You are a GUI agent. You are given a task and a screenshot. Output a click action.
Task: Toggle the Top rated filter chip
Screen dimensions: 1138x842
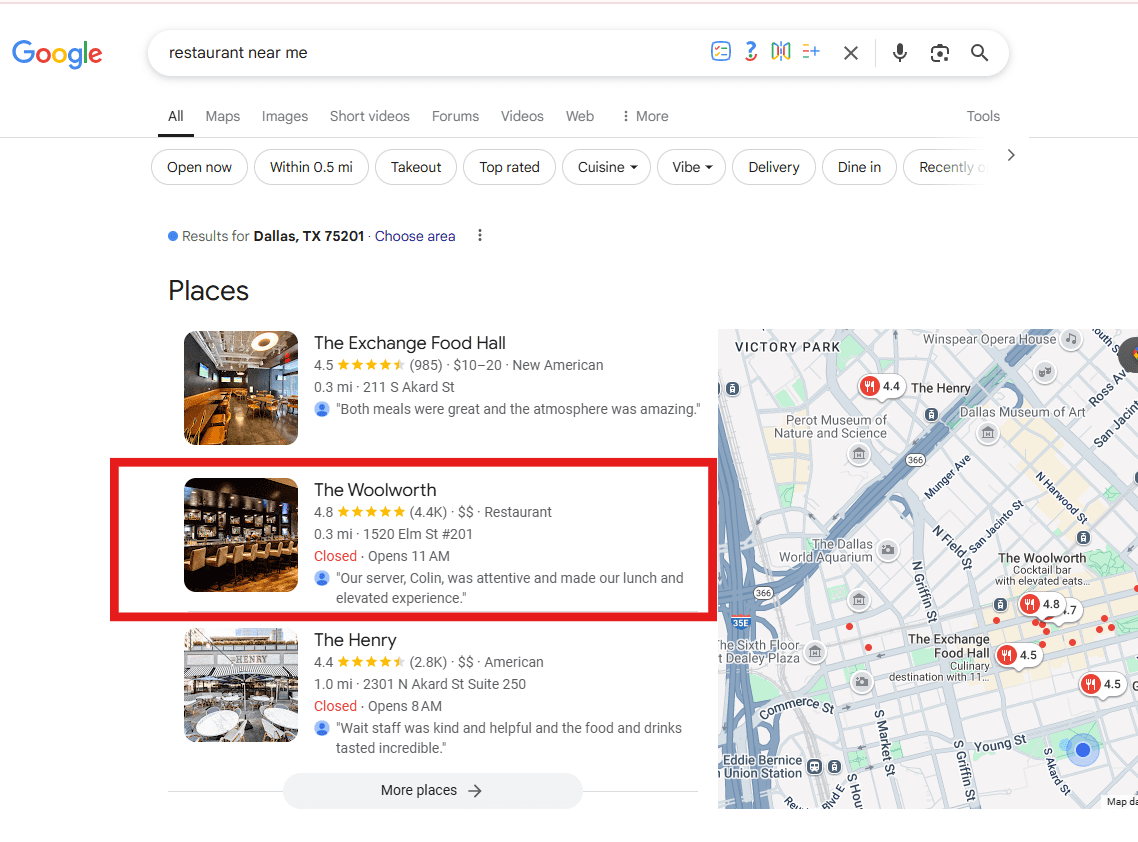[509, 167]
